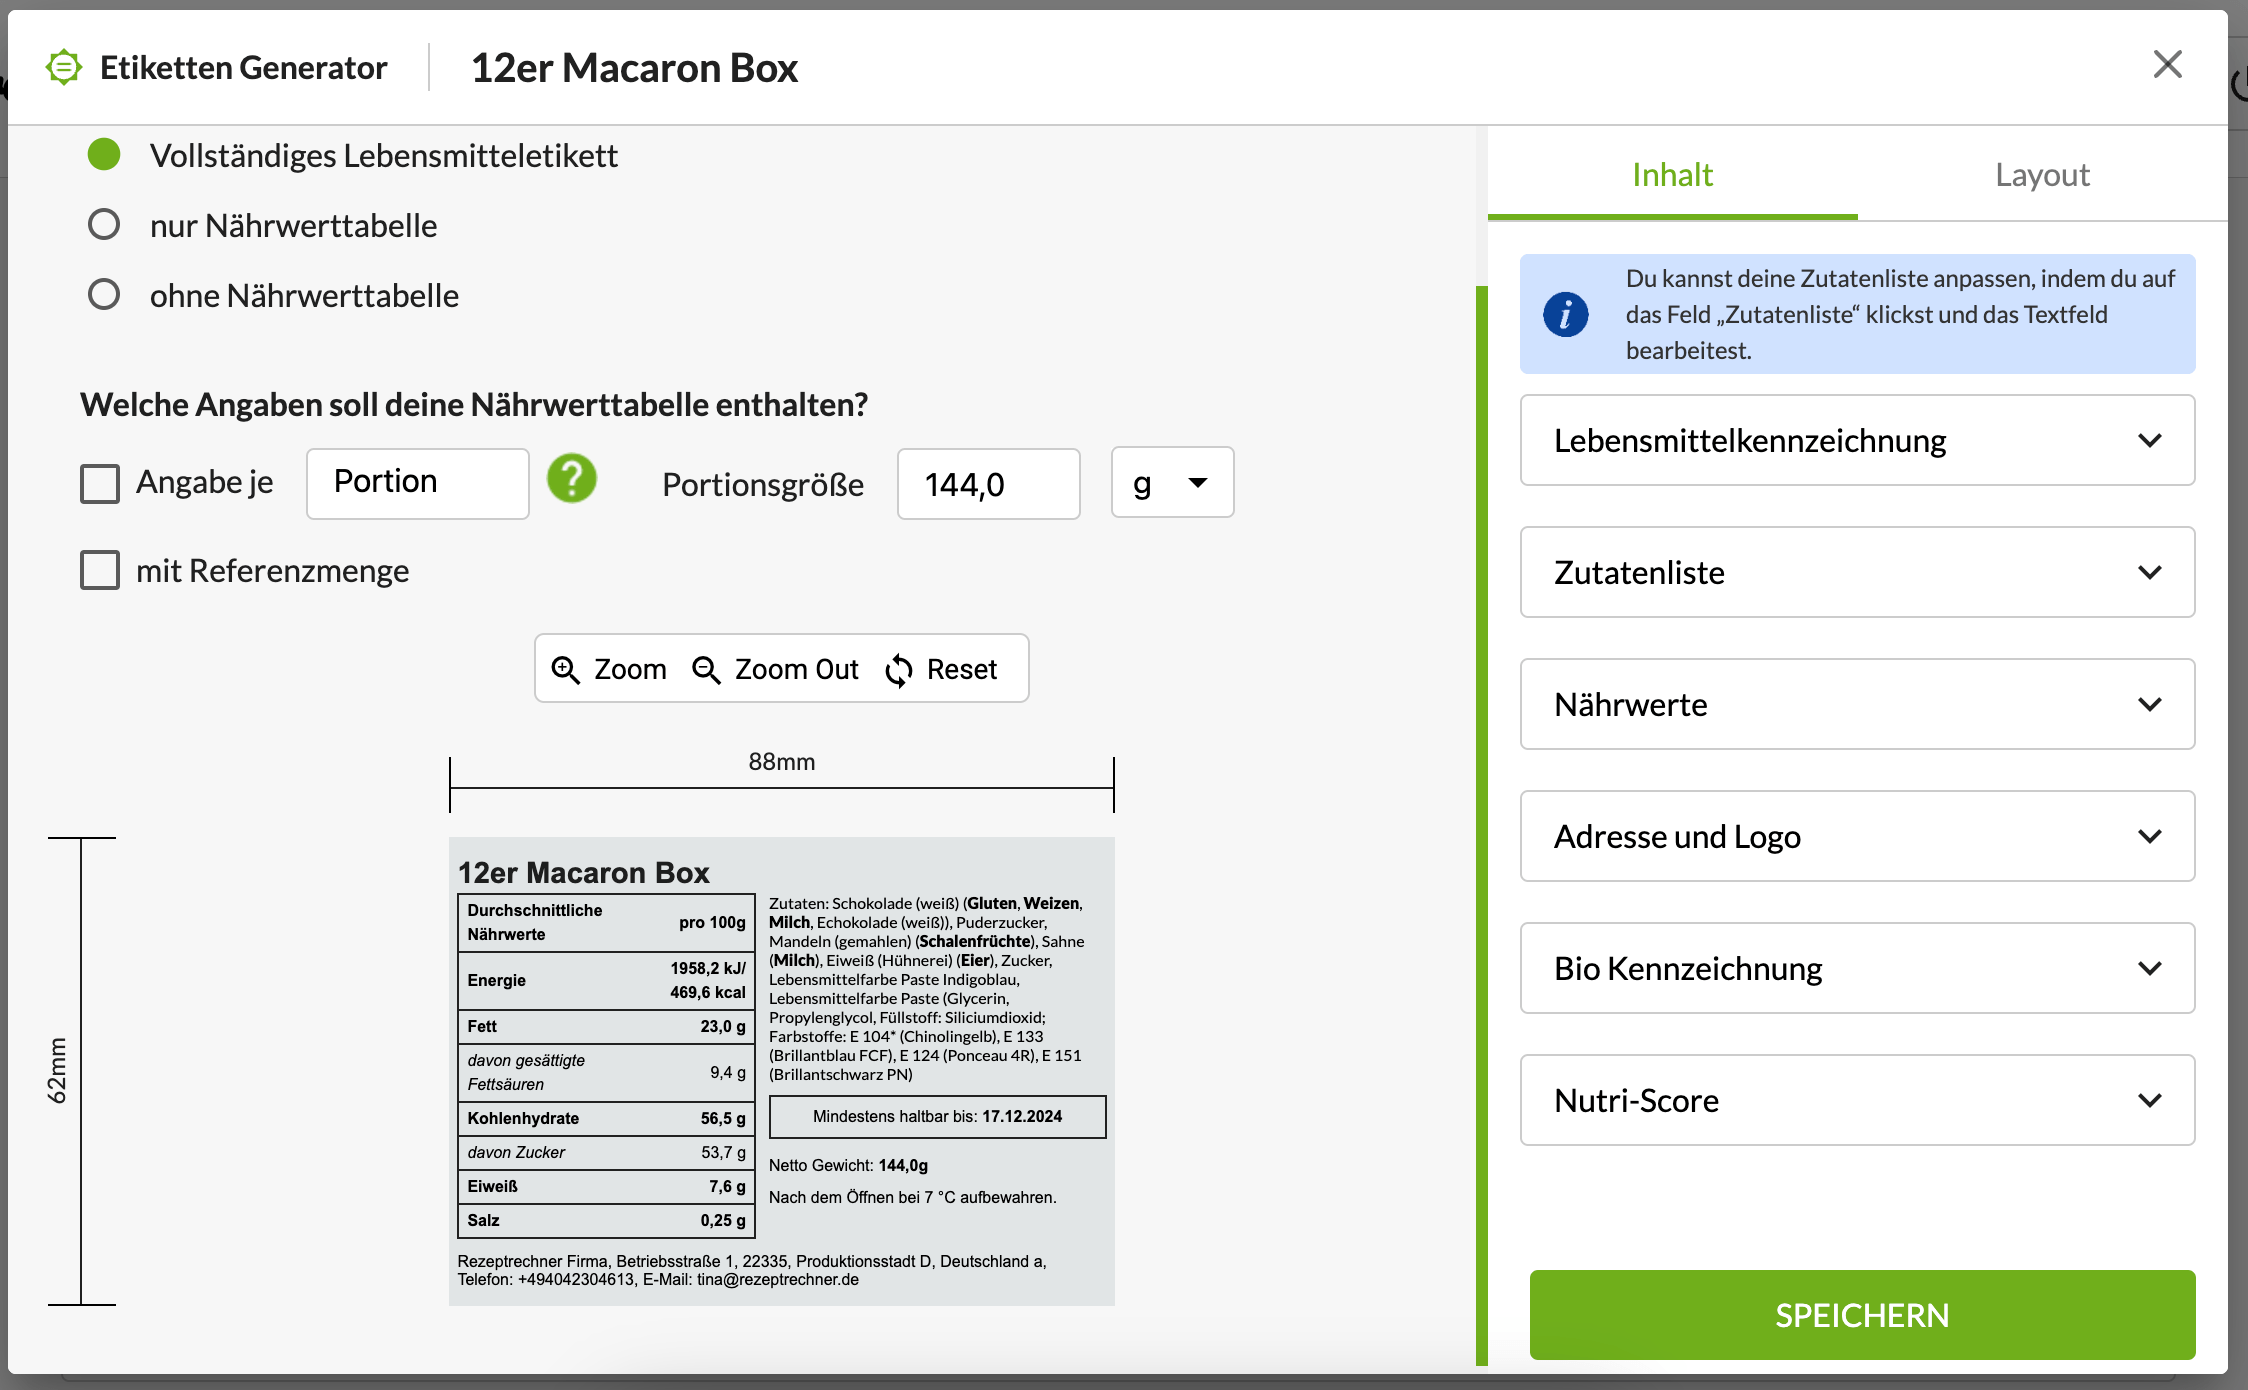The image size is (2248, 1390).
Task: Expand the Adresse und Logo section
Action: [1857, 836]
